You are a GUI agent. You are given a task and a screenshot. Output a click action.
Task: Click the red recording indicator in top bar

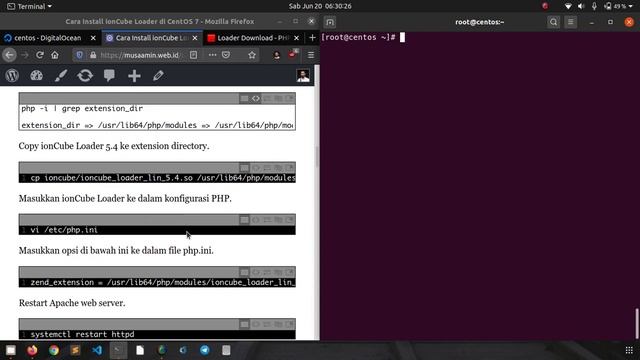(545, 6)
